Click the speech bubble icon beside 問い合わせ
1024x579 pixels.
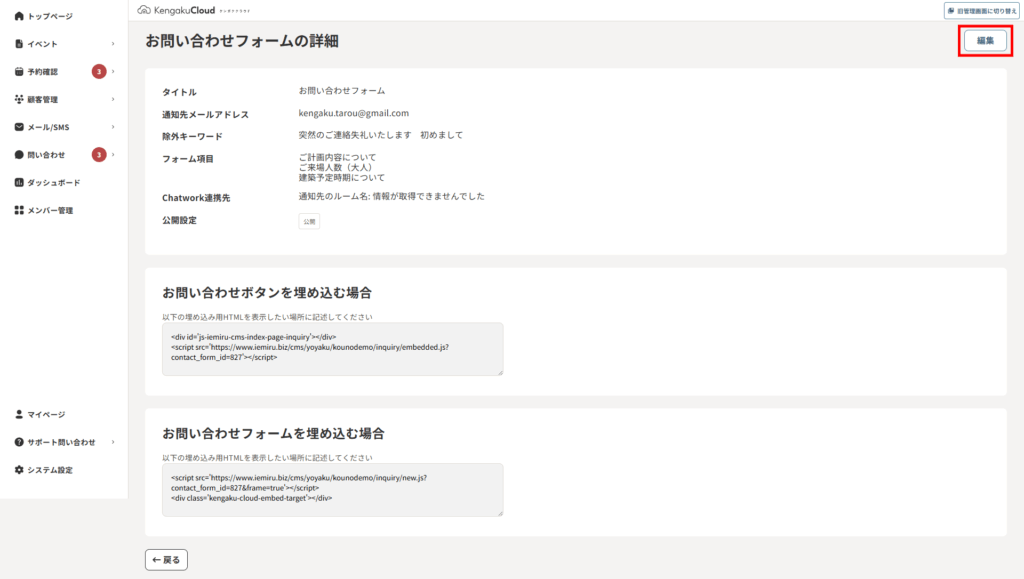19,155
